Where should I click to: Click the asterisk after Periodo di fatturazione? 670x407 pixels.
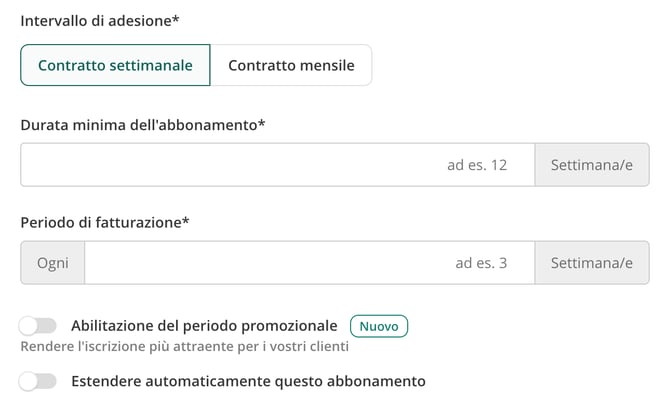point(185,221)
